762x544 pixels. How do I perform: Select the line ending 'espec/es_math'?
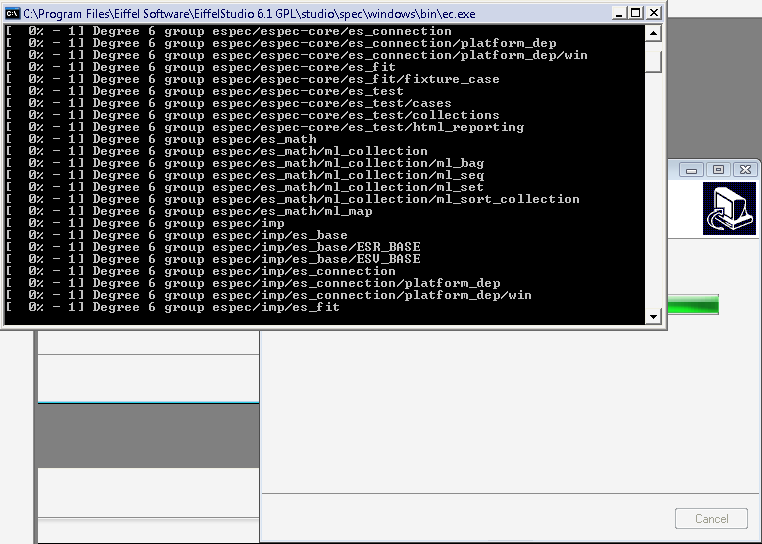pos(161,139)
